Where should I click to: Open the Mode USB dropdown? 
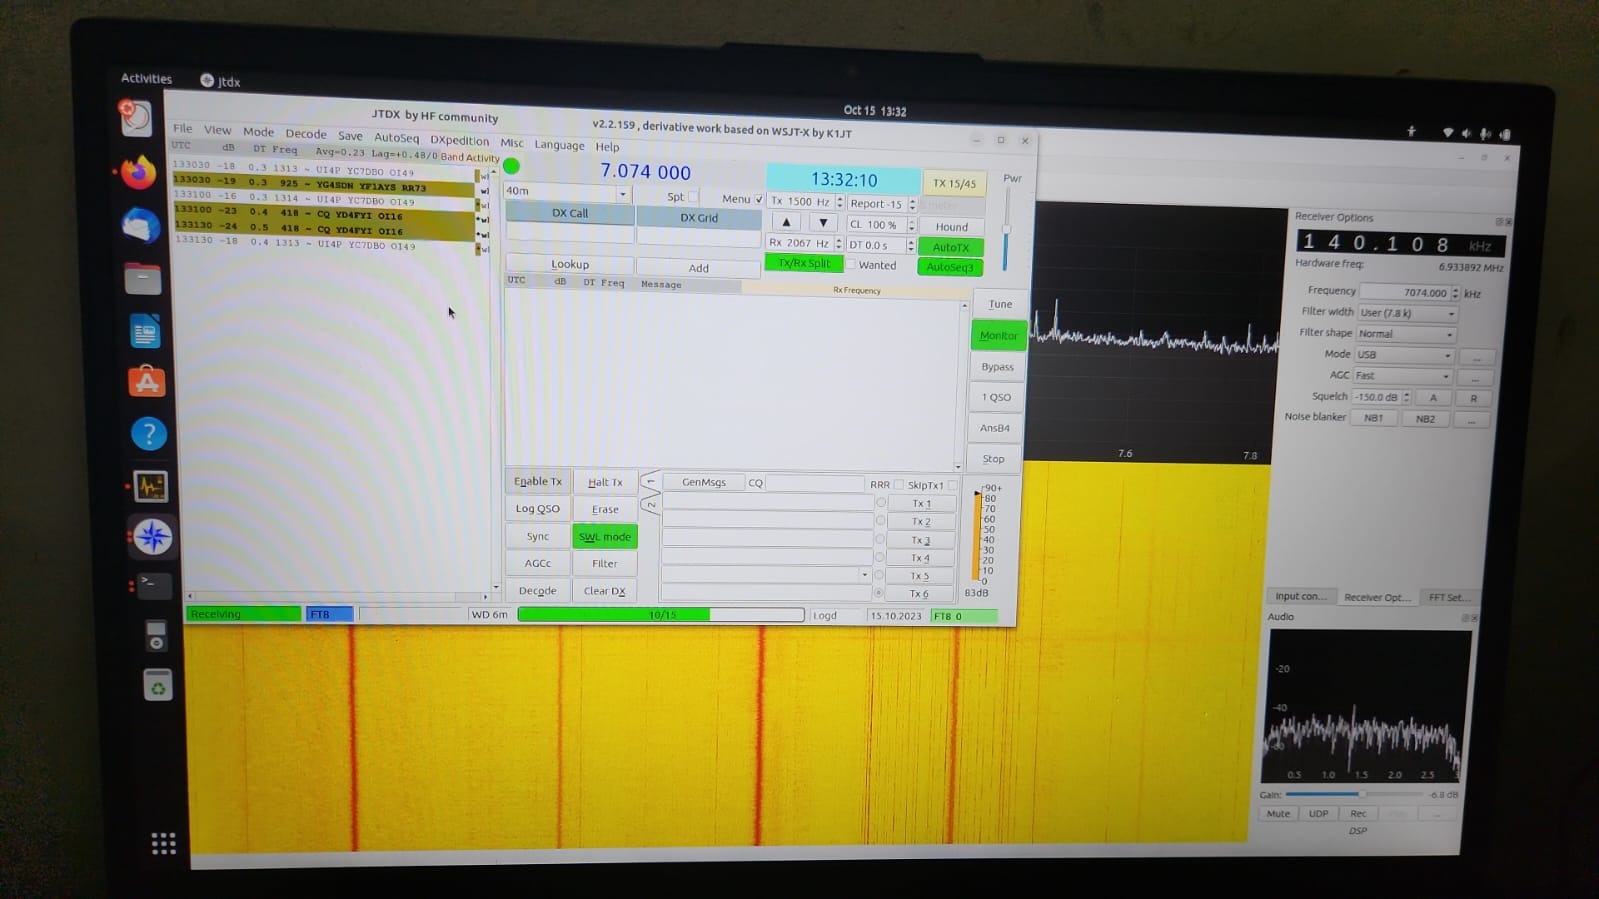pyautogui.click(x=1404, y=355)
